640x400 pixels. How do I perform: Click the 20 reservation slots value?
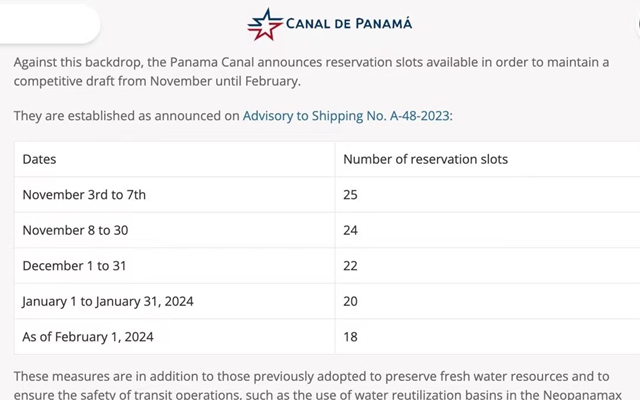[350, 301]
